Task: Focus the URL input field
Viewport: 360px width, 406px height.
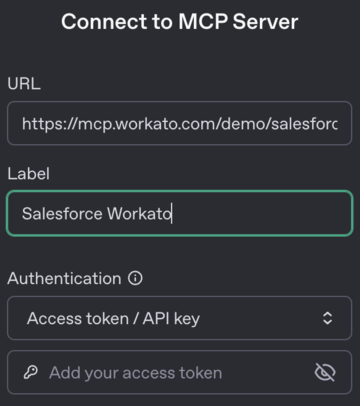Action: [179, 123]
